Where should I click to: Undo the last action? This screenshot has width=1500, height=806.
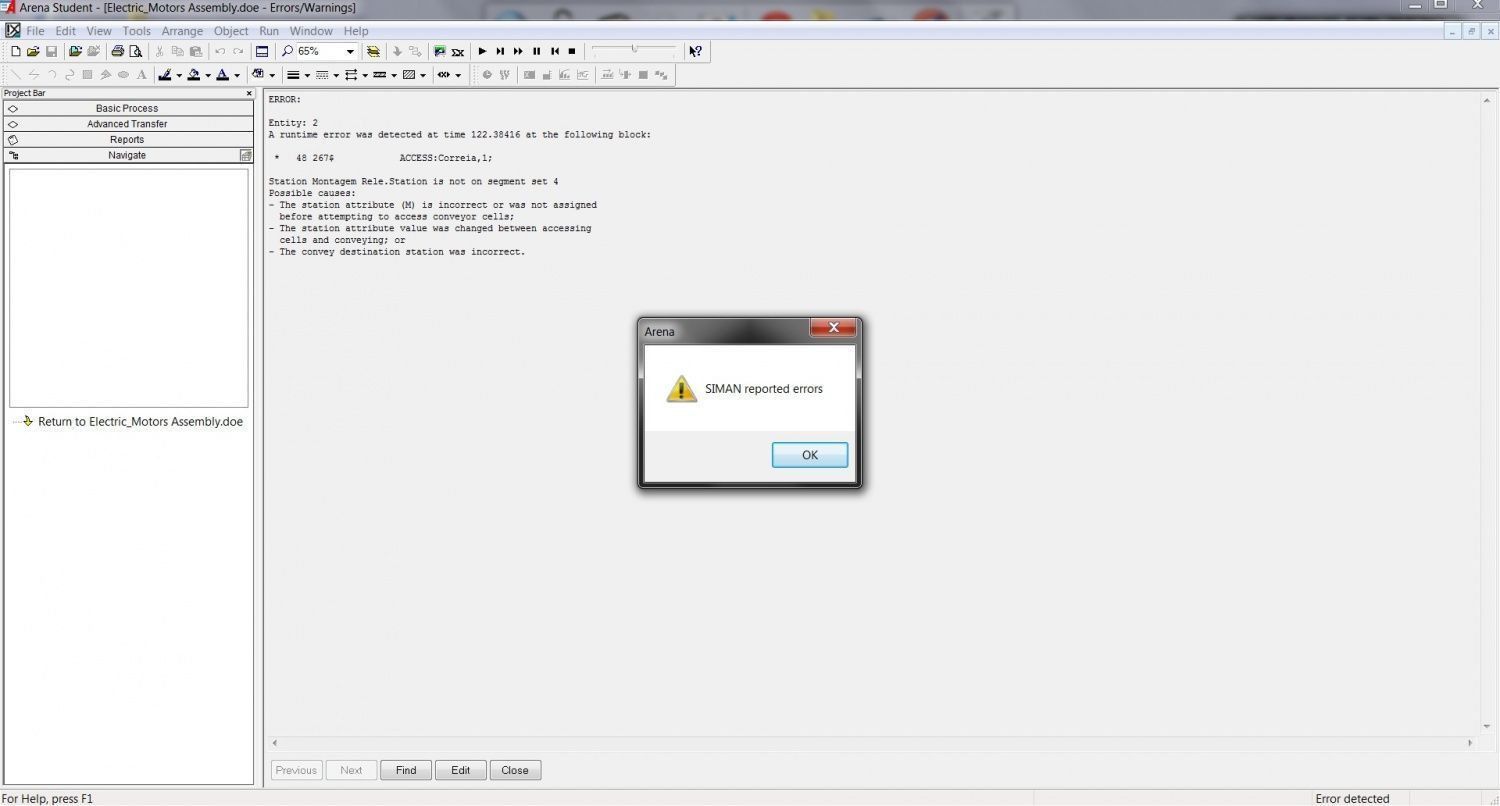pos(219,51)
